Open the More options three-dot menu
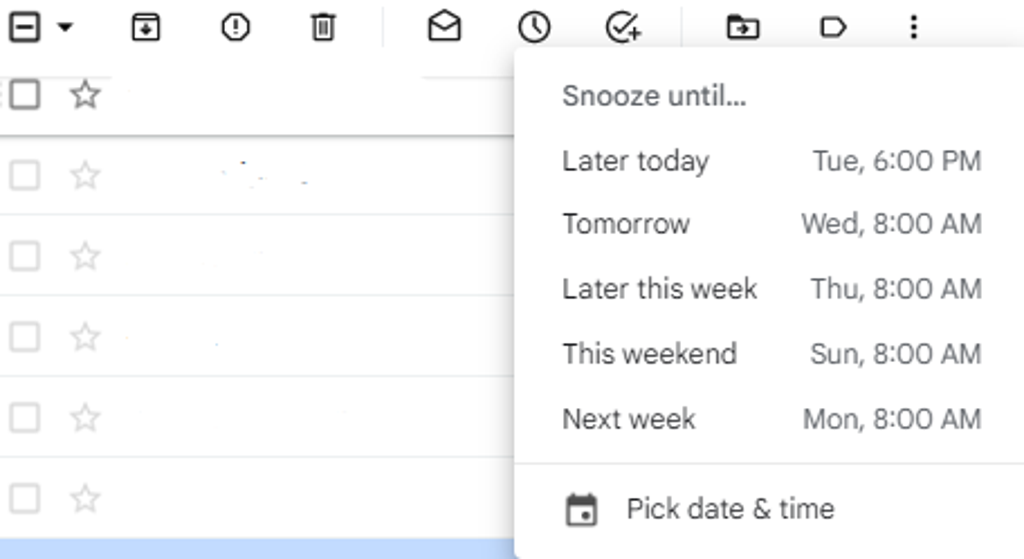 [x=913, y=27]
